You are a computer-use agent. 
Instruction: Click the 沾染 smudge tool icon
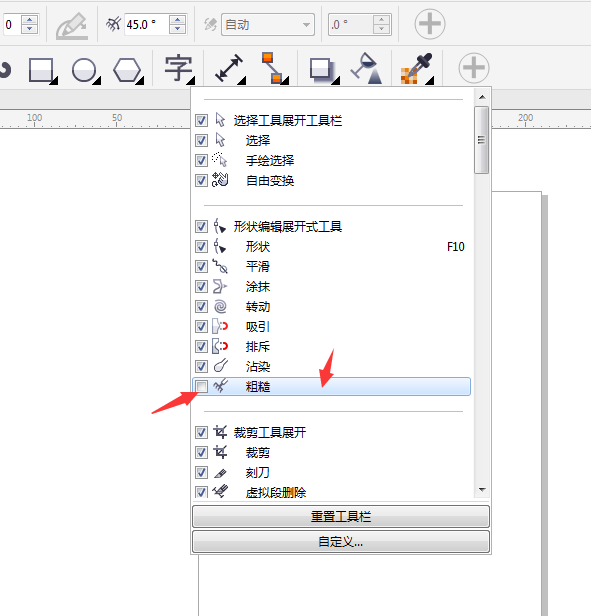coord(220,366)
